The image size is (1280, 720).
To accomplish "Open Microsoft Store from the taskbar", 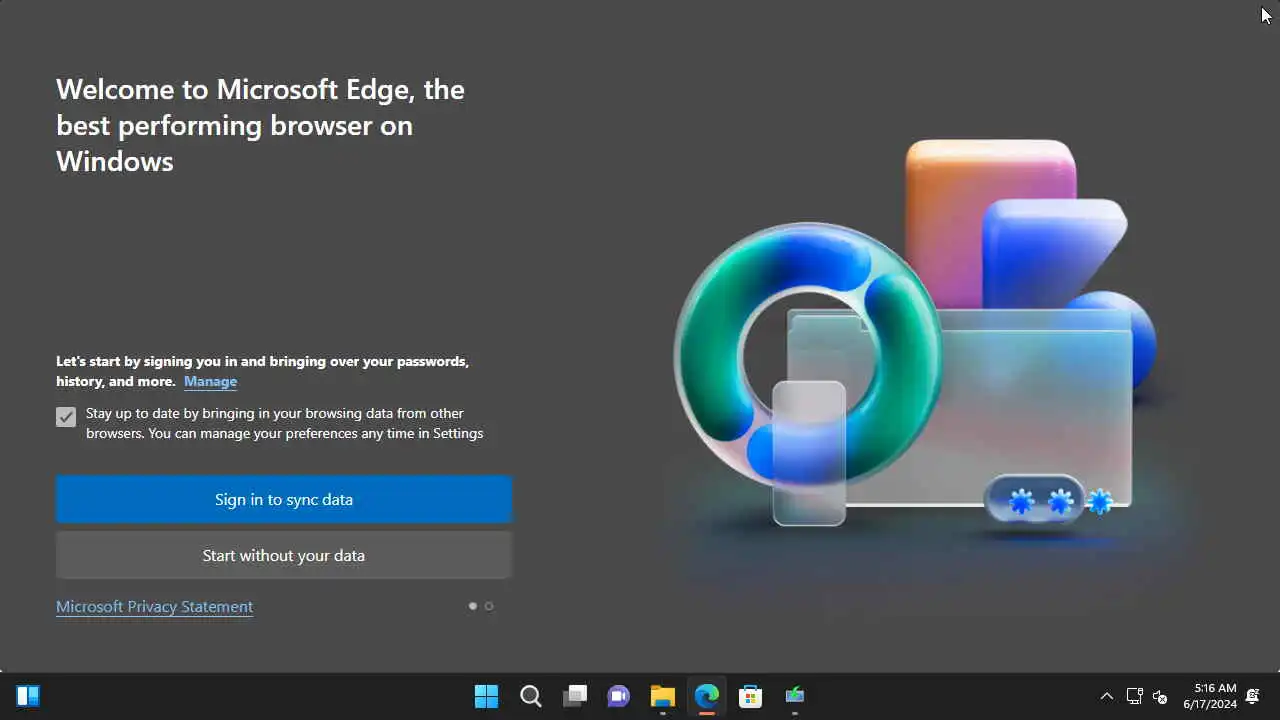I will (x=751, y=696).
